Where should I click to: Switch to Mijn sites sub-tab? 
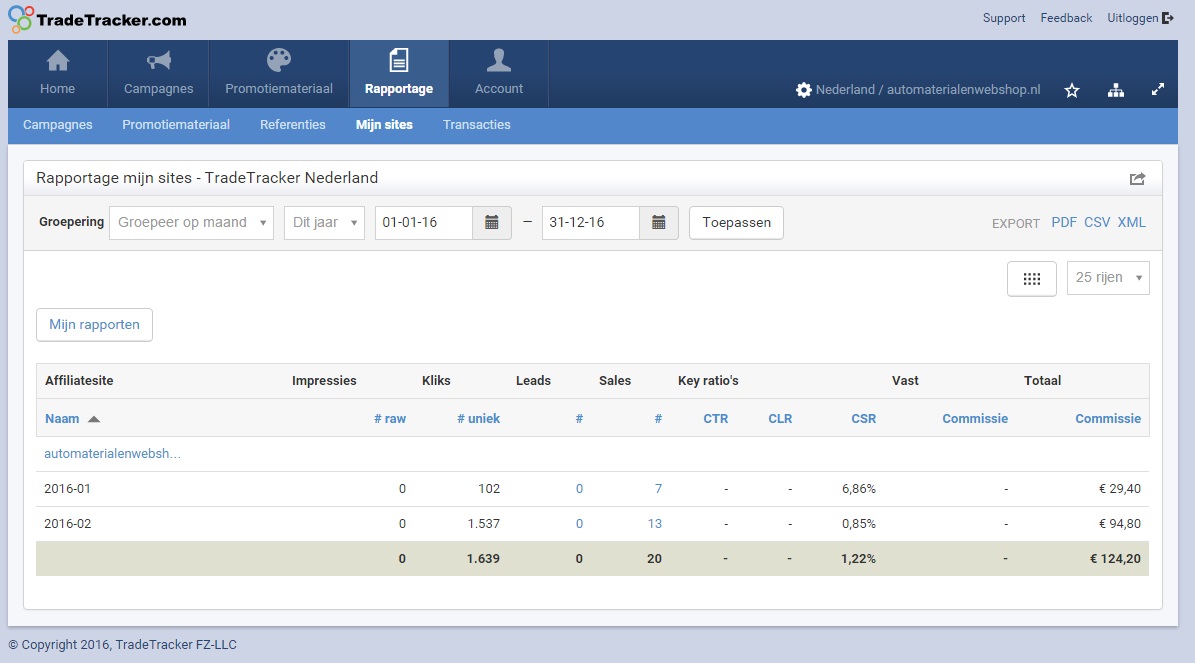[384, 125]
